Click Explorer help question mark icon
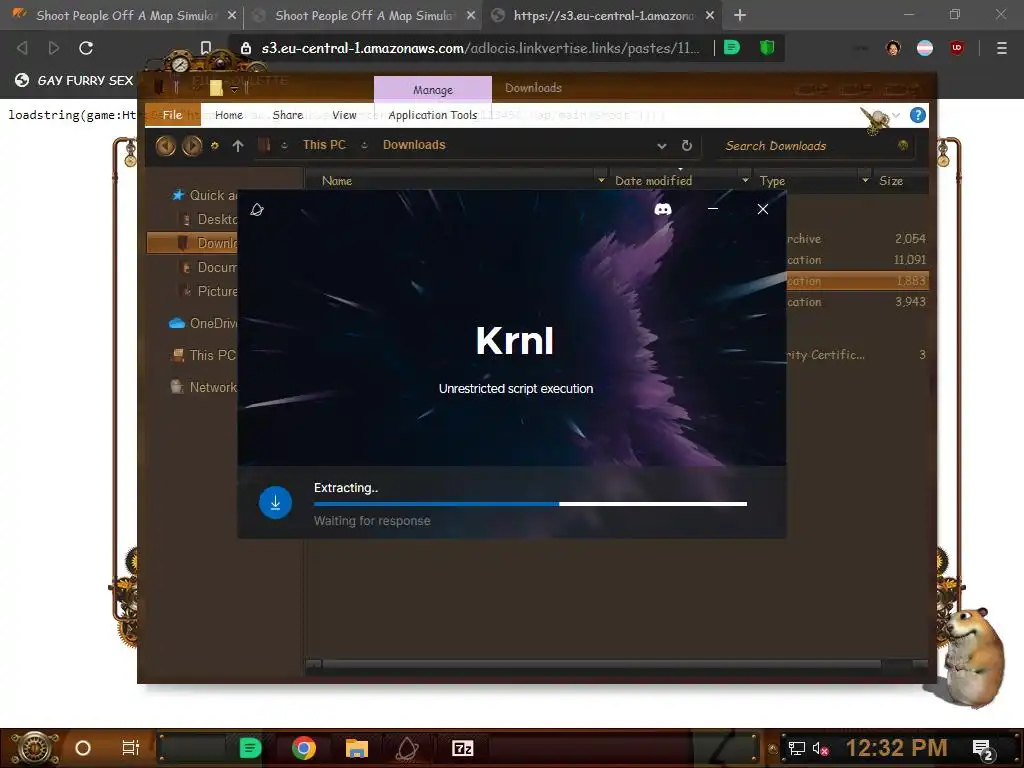The height and width of the screenshot is (768, 1024). coord(918,115)
